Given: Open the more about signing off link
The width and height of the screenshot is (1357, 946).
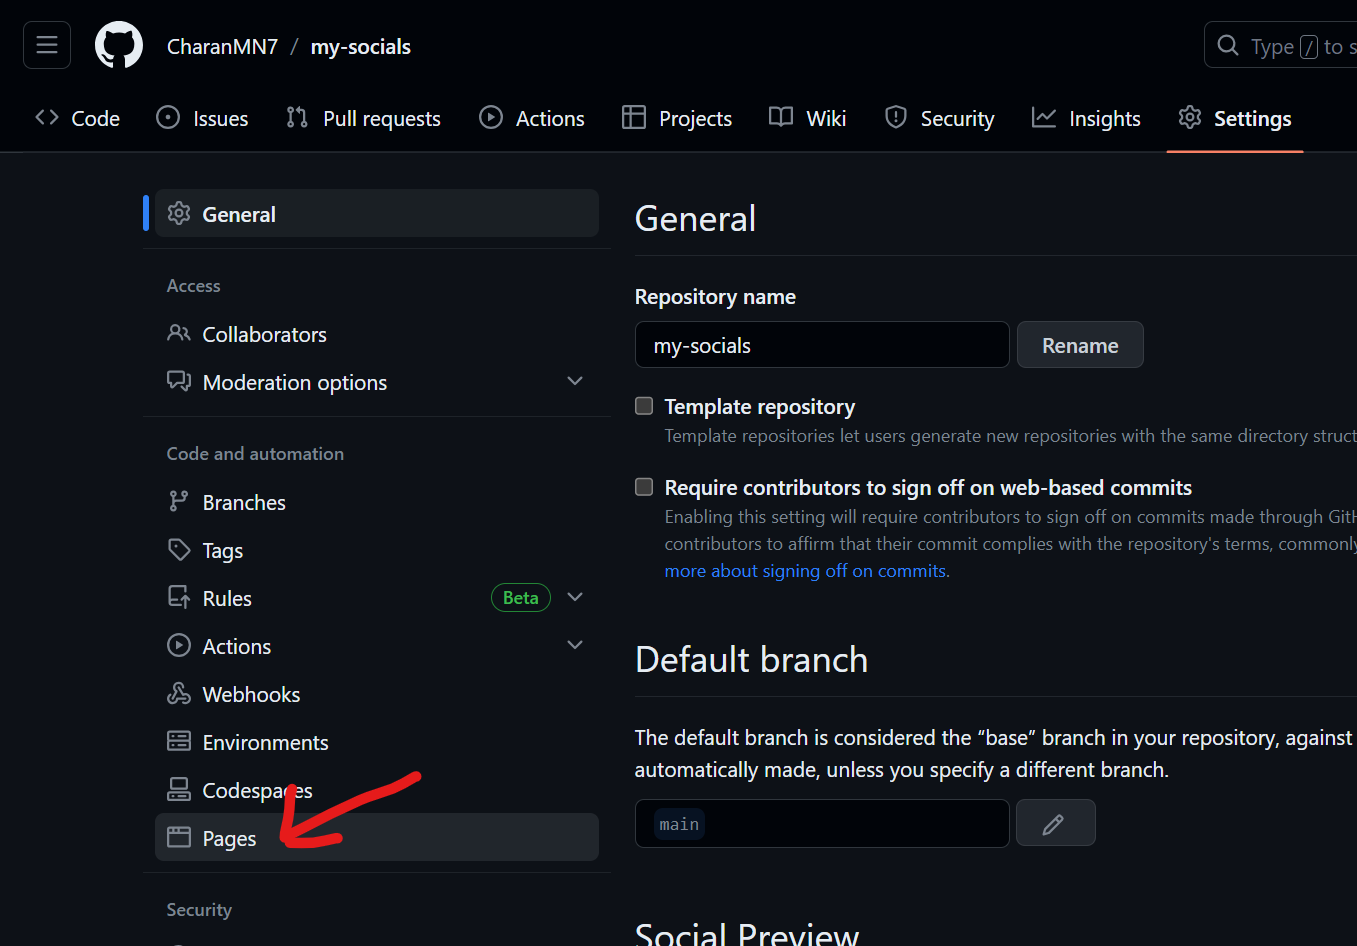Looking at the screenshot, I should (x=806, y=571).
